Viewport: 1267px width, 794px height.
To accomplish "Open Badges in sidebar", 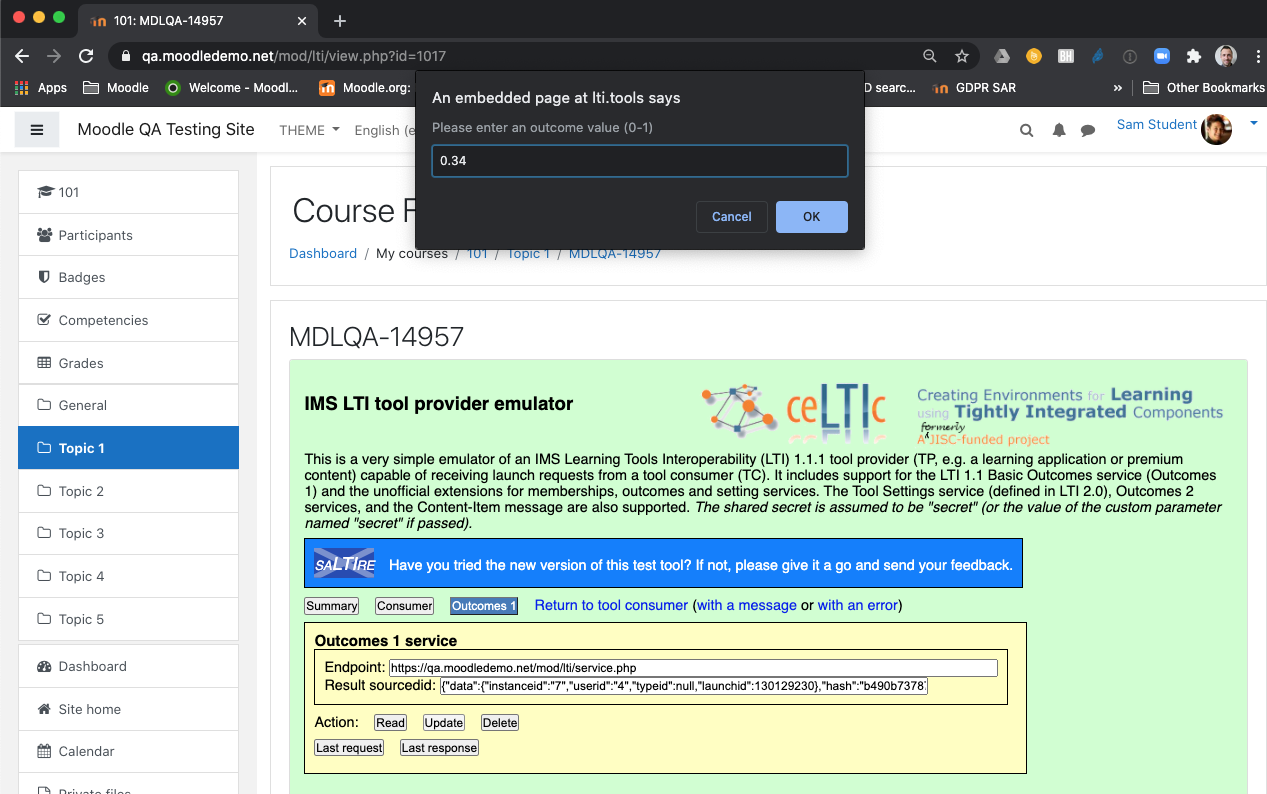I will pyautogui.click(x=128, y=277).
